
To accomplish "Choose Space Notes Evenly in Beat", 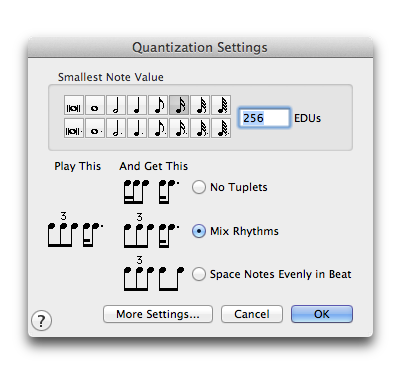I will coord(199,274).
